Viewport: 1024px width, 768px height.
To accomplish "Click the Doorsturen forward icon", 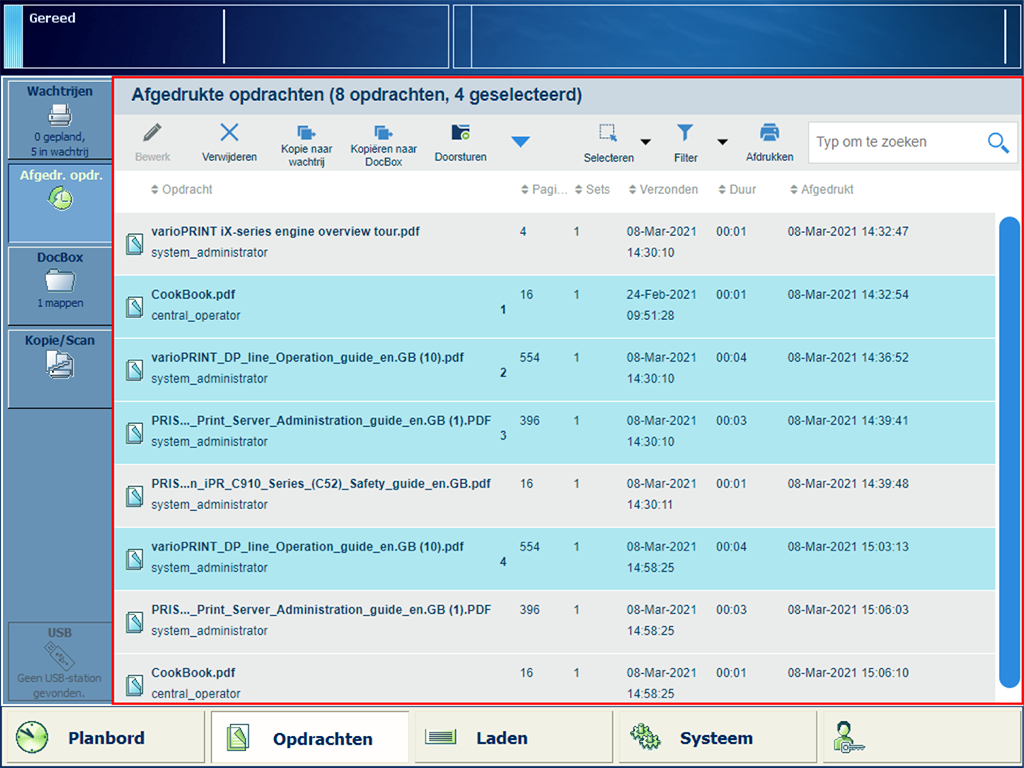I will tap(460, 134).
